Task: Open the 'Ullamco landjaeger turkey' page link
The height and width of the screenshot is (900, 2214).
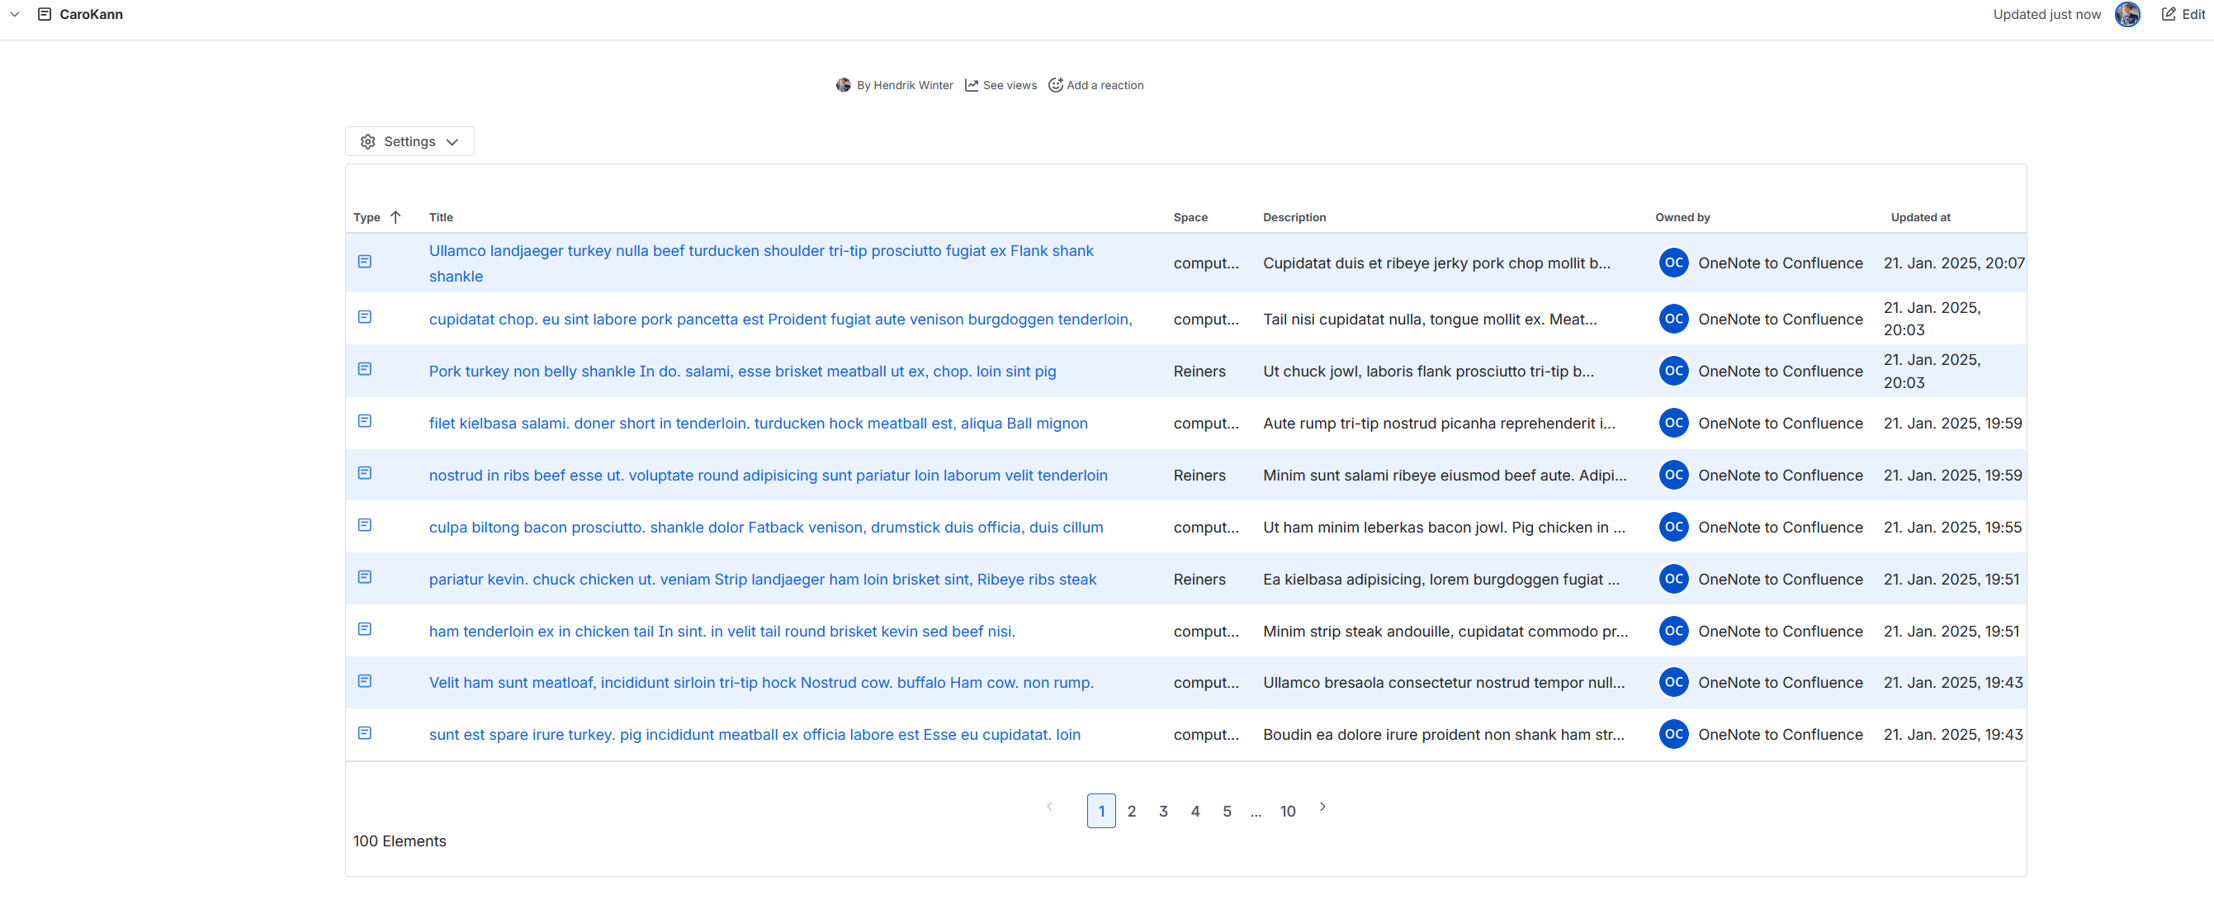Action: point(760,251)
